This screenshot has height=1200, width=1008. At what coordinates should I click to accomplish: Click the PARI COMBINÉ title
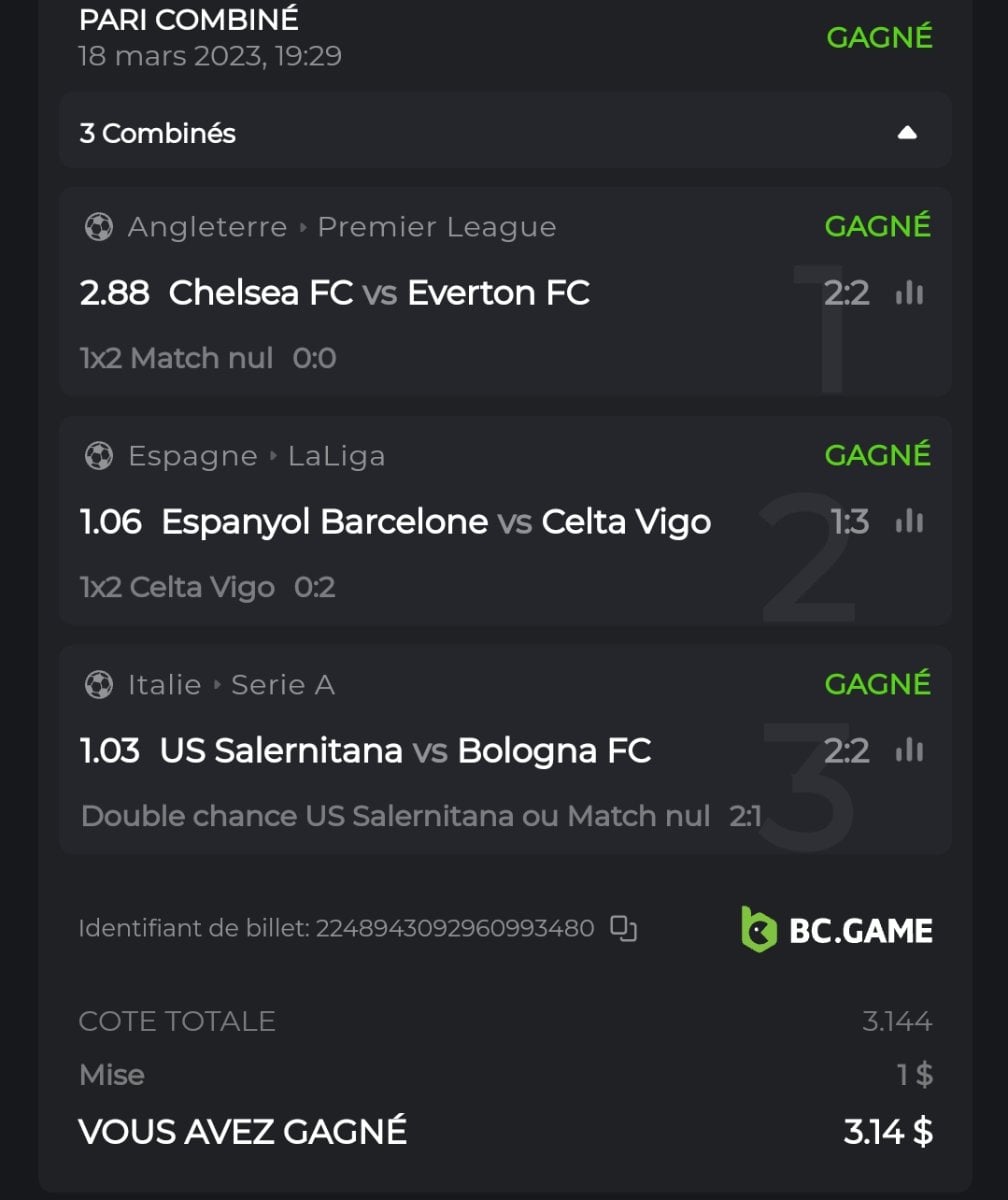(188, 19)
